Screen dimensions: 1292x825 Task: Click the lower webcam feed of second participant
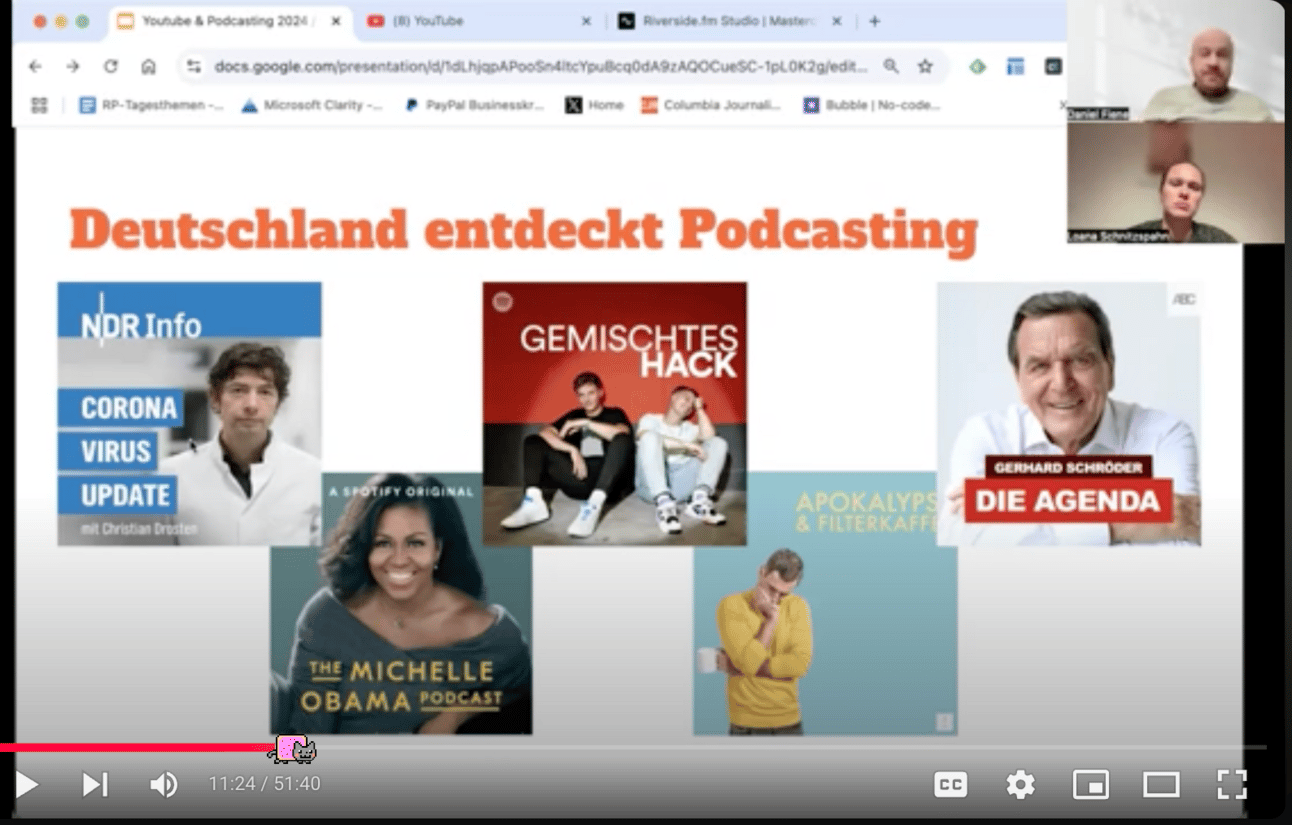pyautogui.click(x=1176, y=183)
